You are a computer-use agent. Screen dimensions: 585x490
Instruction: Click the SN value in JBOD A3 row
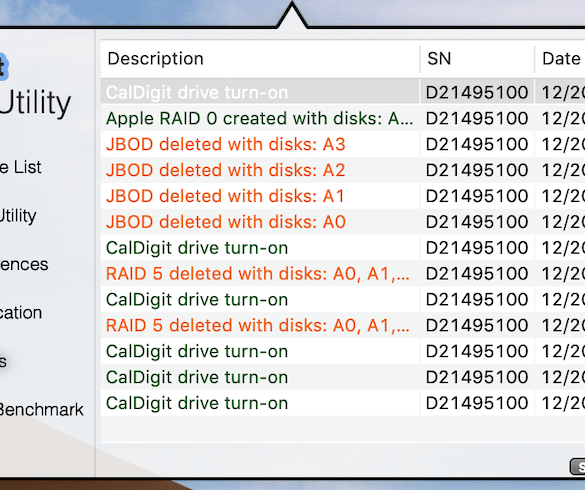click(477, 144)
